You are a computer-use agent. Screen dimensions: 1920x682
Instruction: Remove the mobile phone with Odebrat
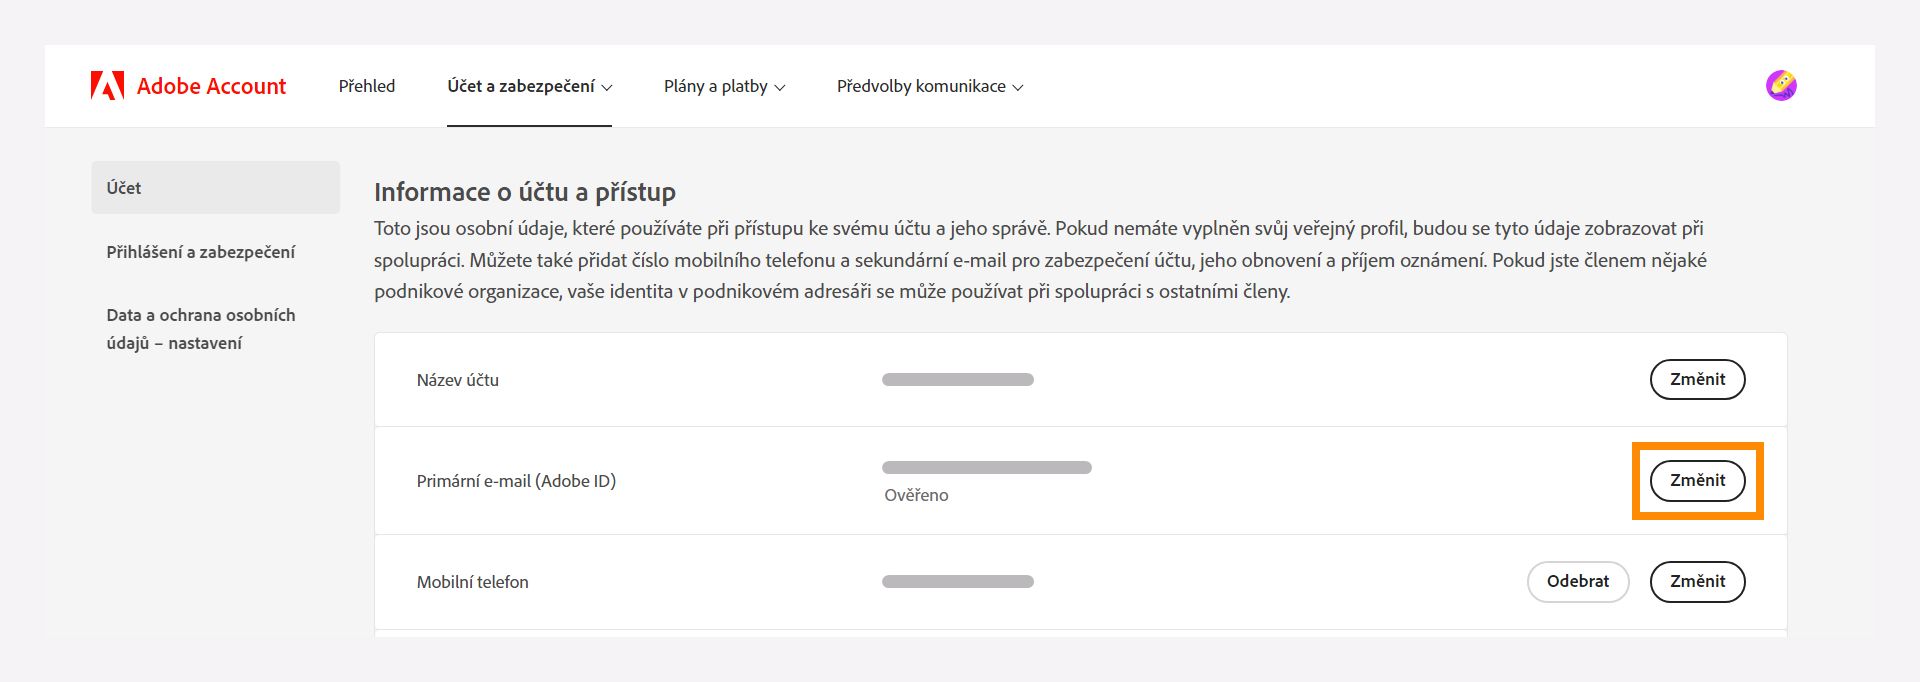coord(1578,581)
